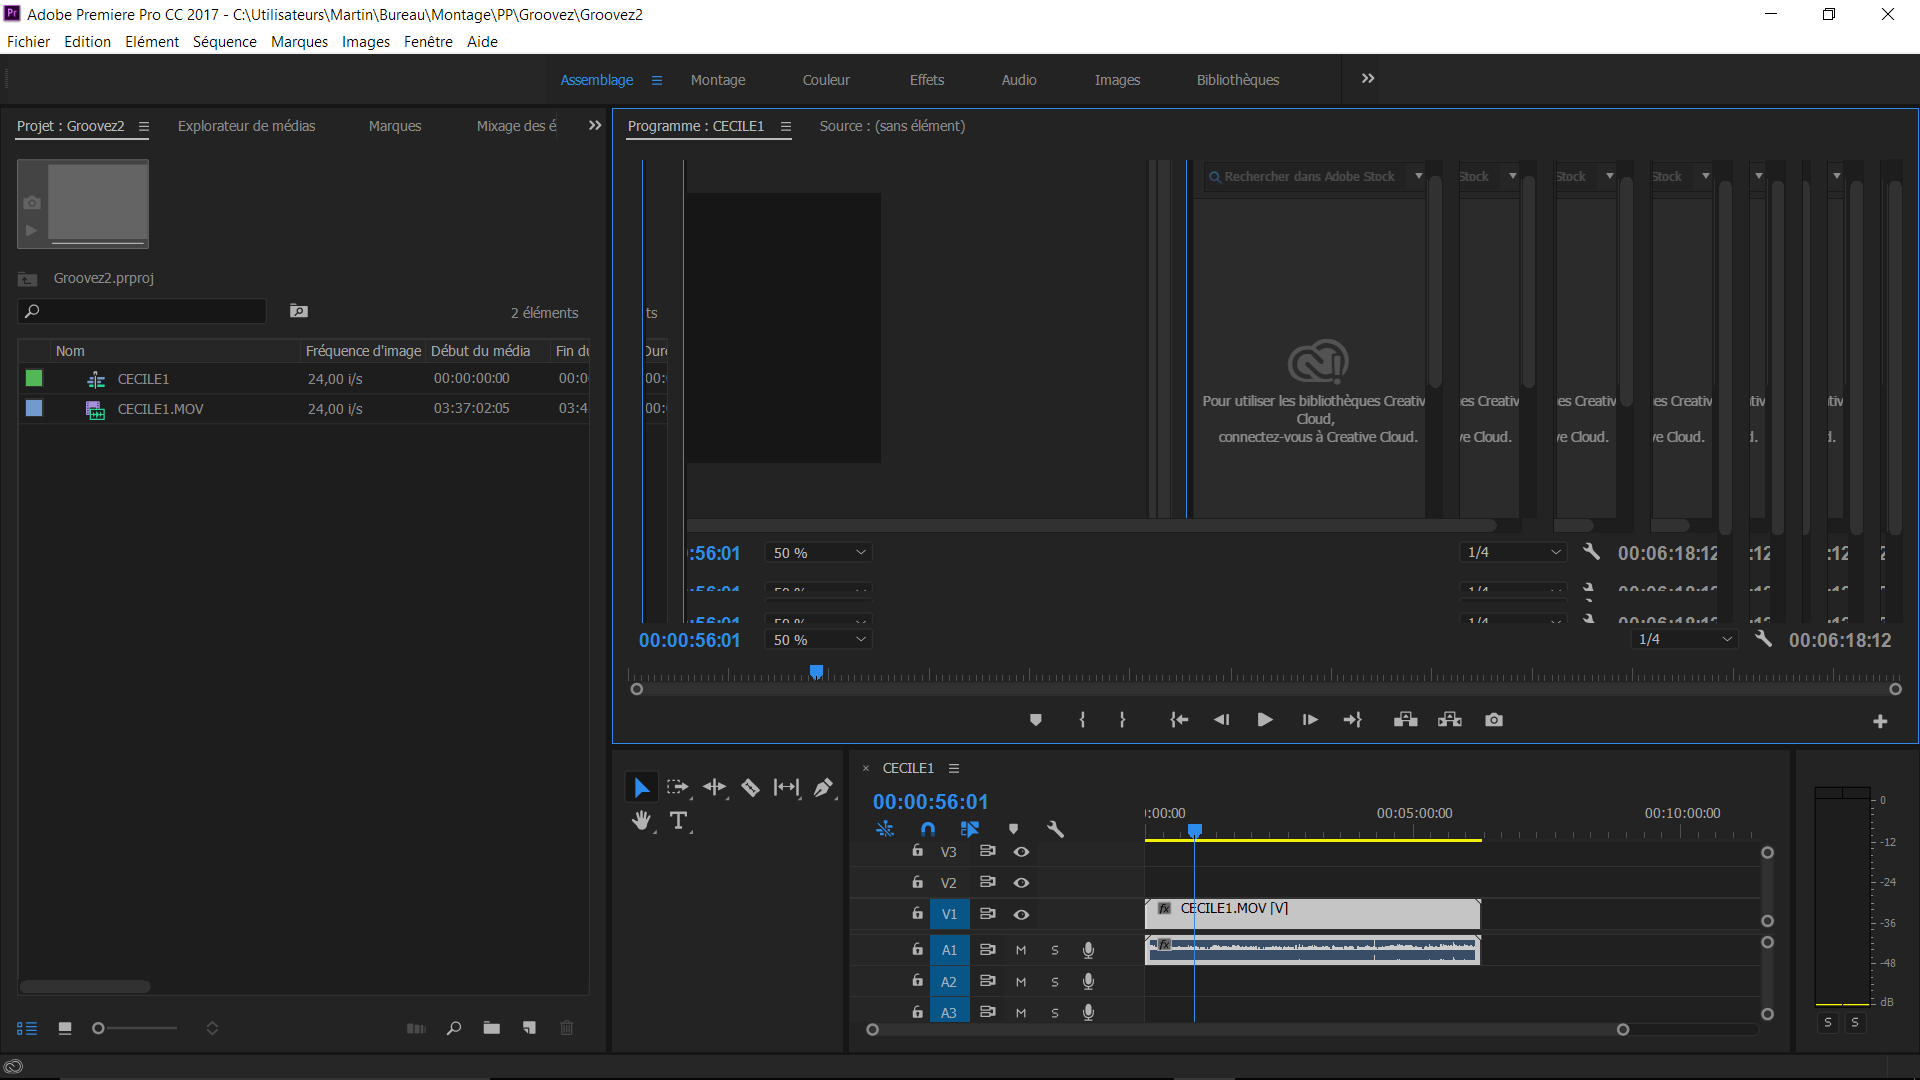Viewport: 1920px width, 1080px height.
Task: Export frame with camera icon
Action: tap(1494, 720)
